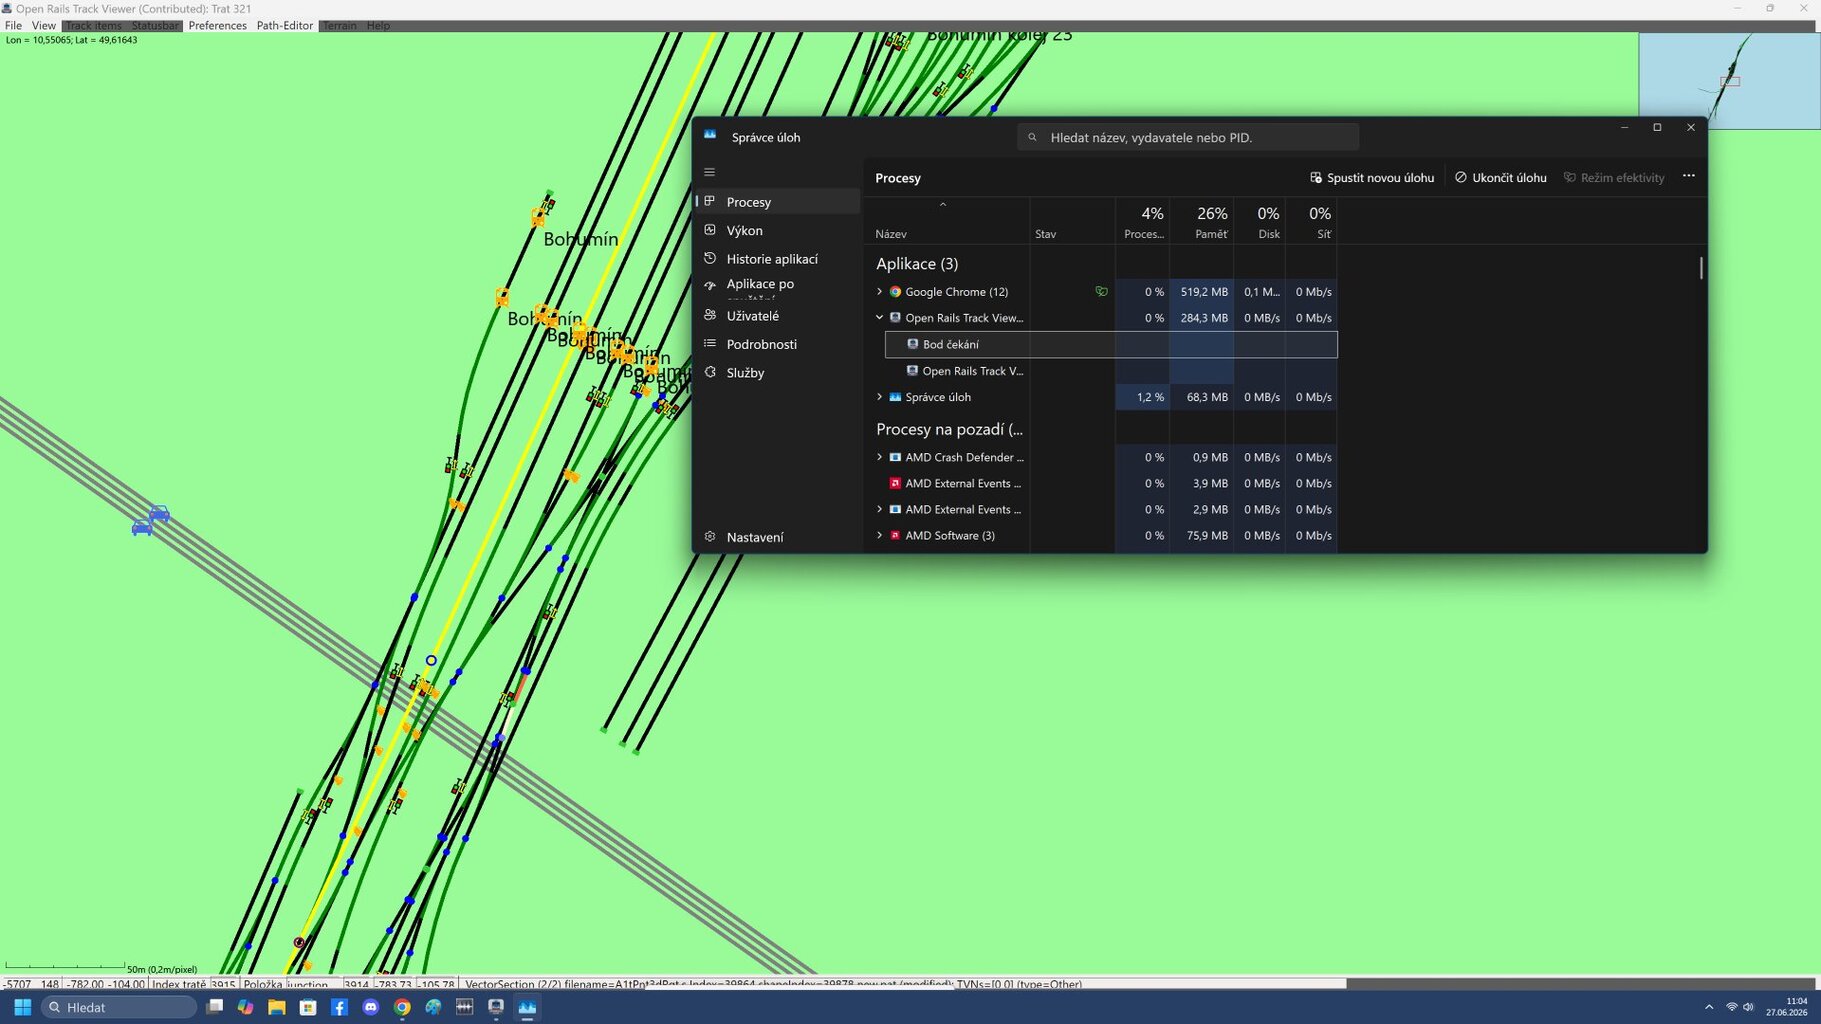The height and width of the screenshot is (1024, 1821).
Task: Open Historie aplikací icon in sidebar
Action: [x=710, y=258]
